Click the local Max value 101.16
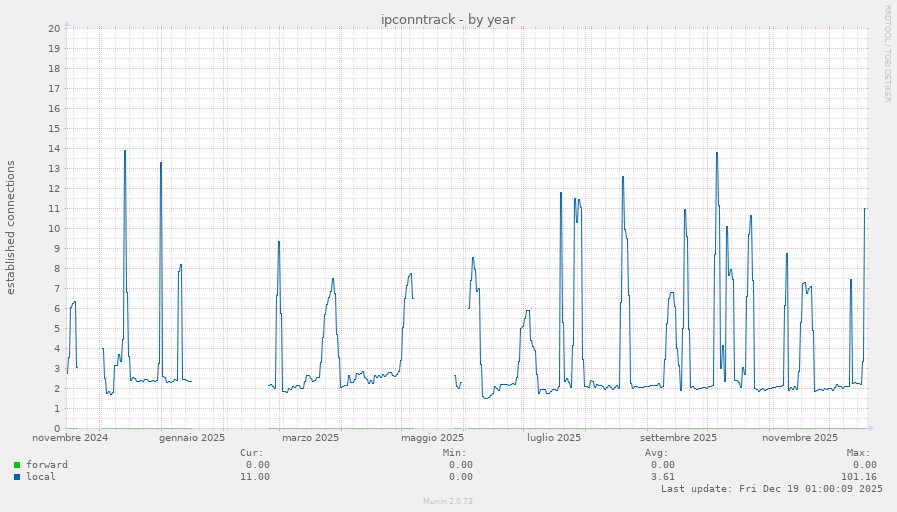Screen dimensions: 897x512 859,477
